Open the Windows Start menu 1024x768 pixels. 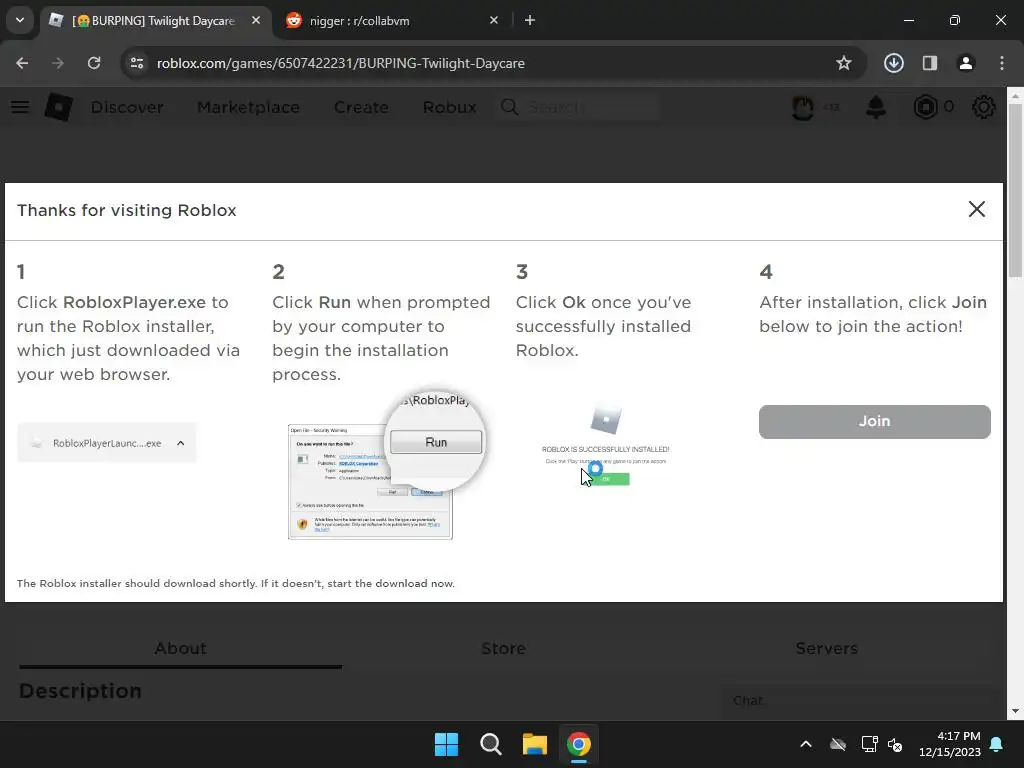[447, 744]
